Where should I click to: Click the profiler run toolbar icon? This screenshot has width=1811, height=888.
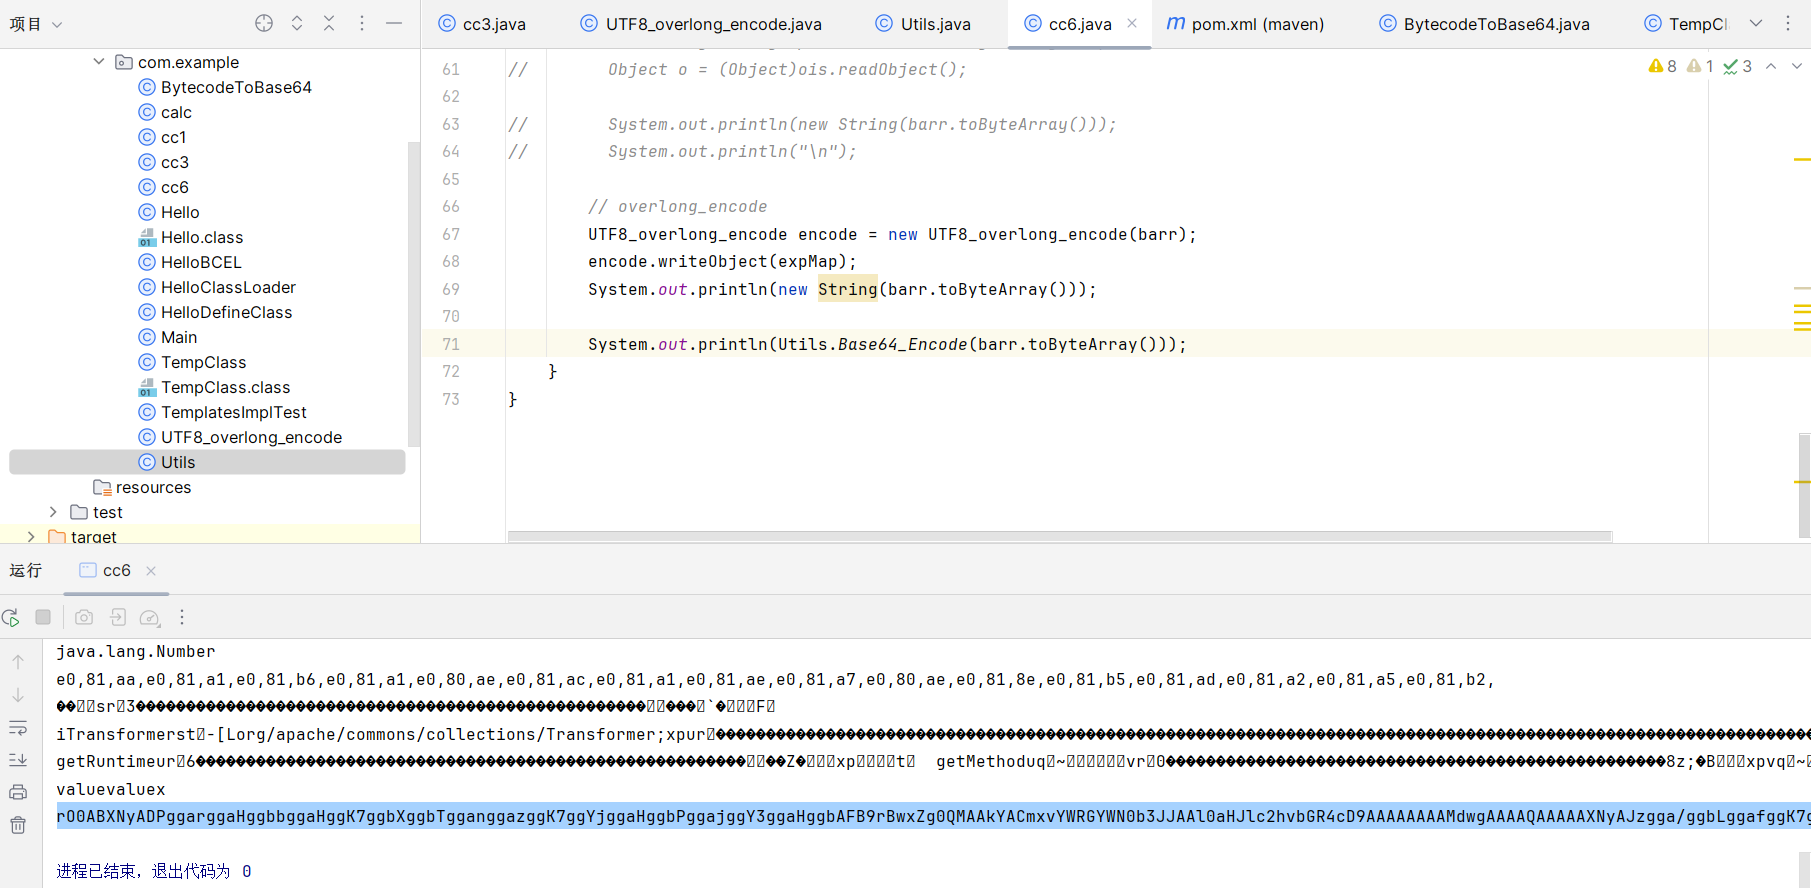[x=150, y=617]
